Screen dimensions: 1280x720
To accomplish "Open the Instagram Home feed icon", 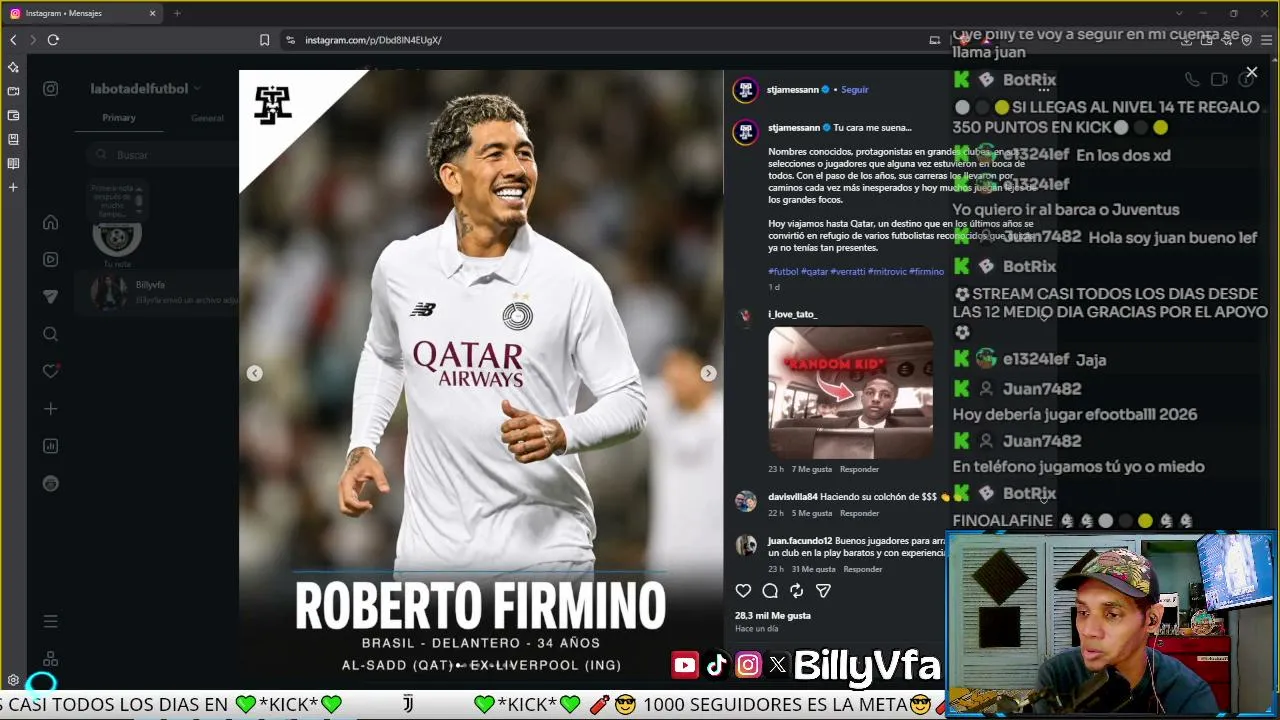I will [51, 222].
